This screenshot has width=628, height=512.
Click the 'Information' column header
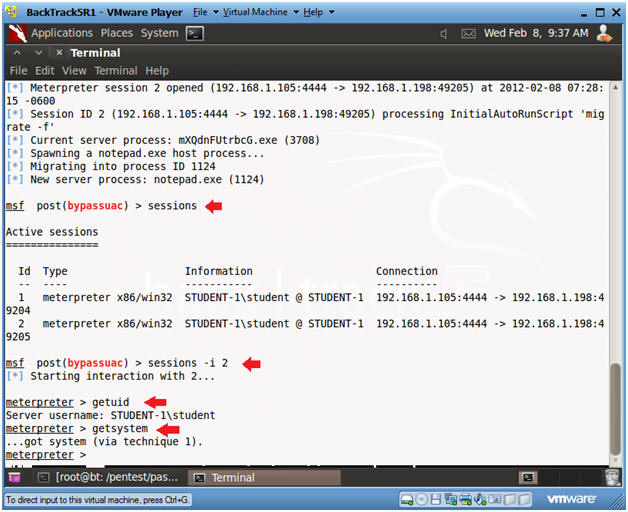coord(219,271)
